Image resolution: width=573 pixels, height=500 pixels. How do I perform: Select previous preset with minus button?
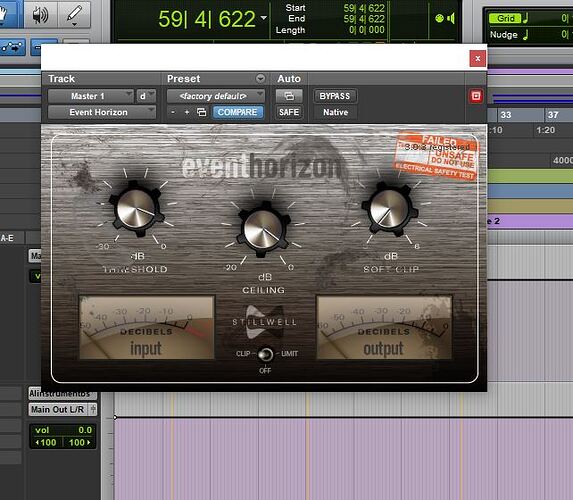click(x=173, y=112)
